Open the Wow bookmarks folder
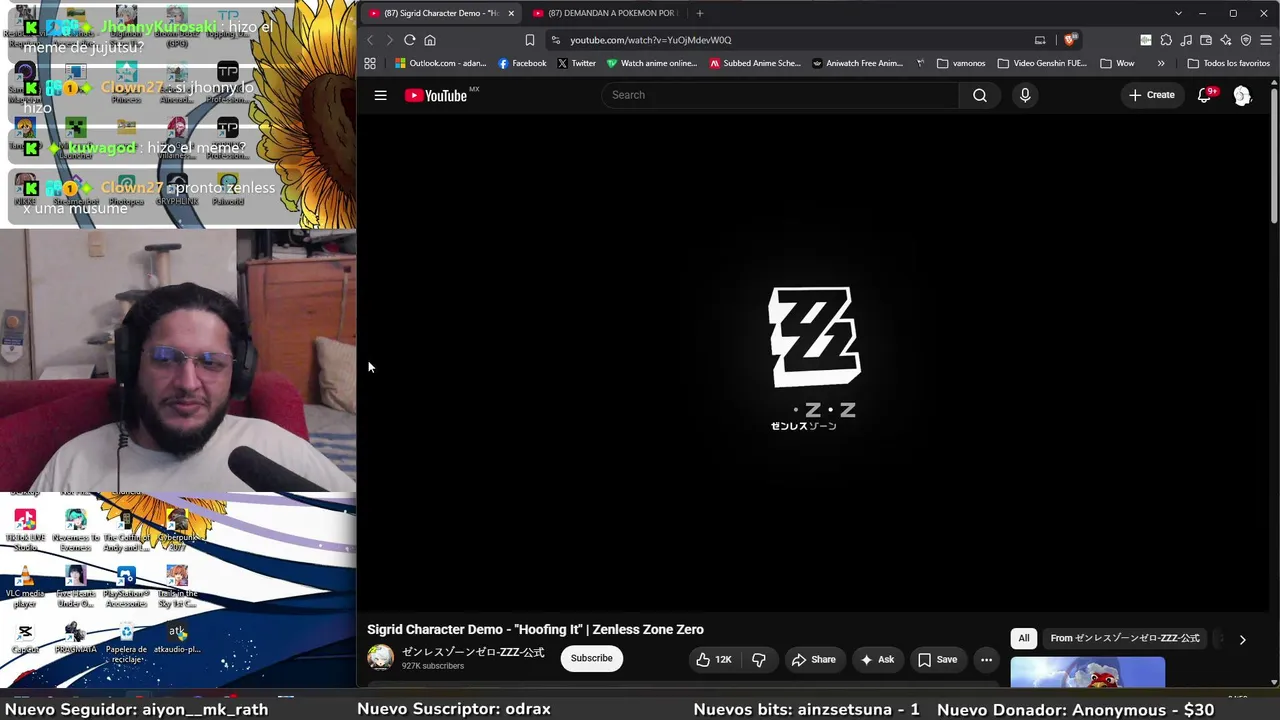Viewport: 1280px width, 720px height. pos(1117,63)
